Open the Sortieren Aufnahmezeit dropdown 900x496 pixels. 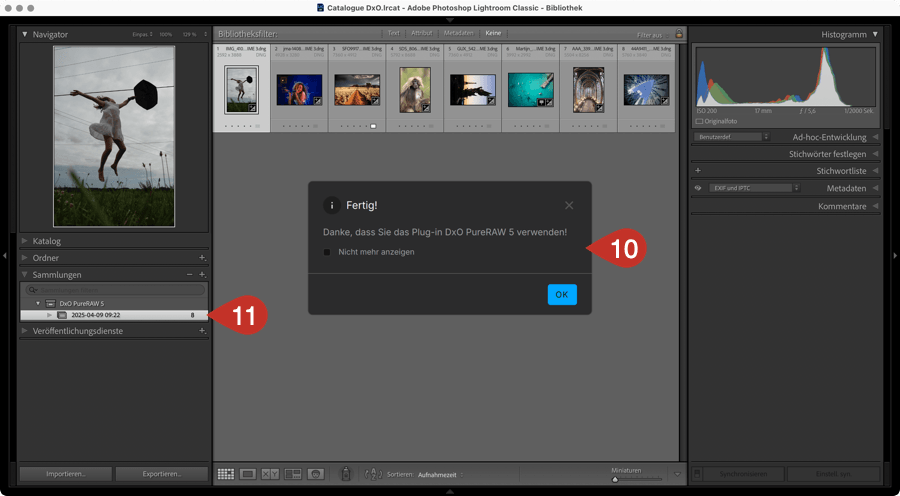[x=441, y=475]
